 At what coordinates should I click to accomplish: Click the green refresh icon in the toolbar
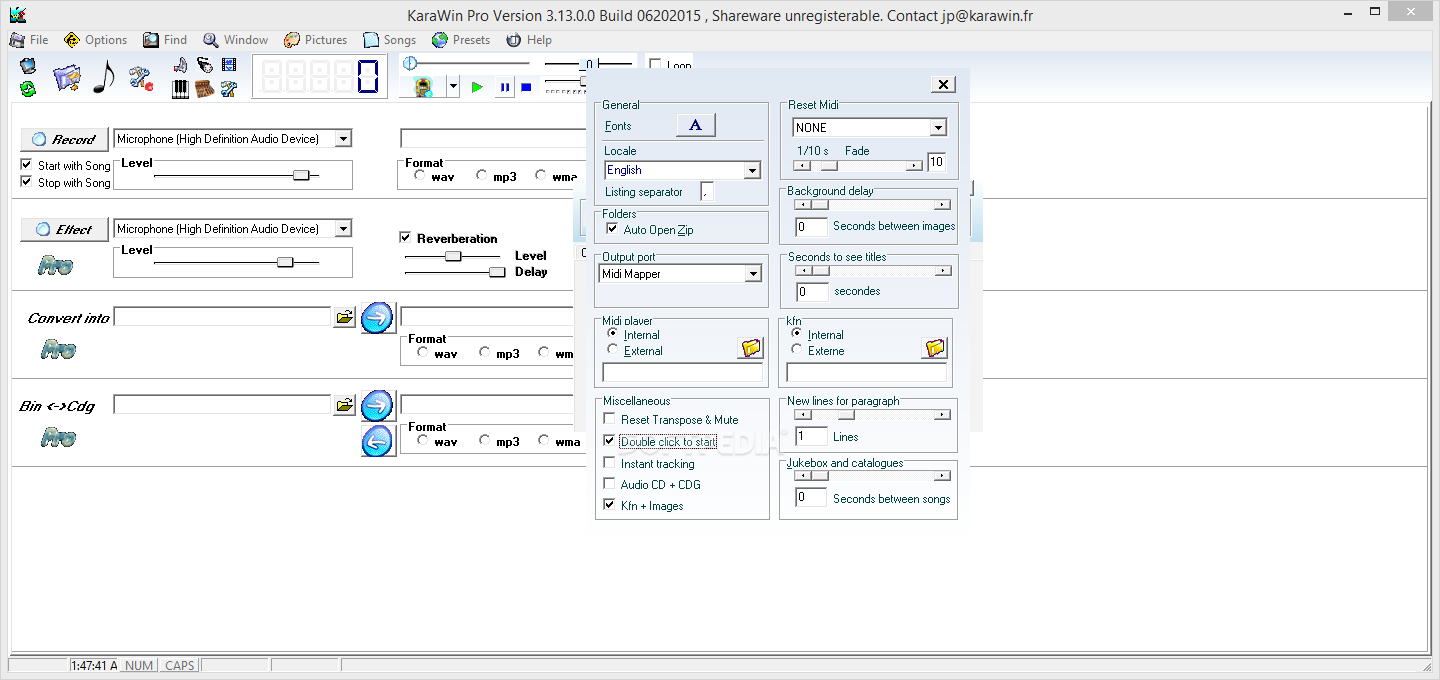click(x=28, y=89)
